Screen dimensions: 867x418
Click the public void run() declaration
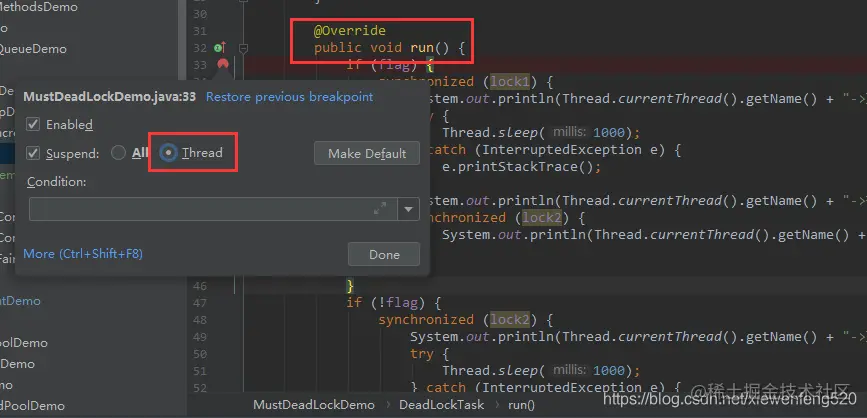click(x=389, y=48)
